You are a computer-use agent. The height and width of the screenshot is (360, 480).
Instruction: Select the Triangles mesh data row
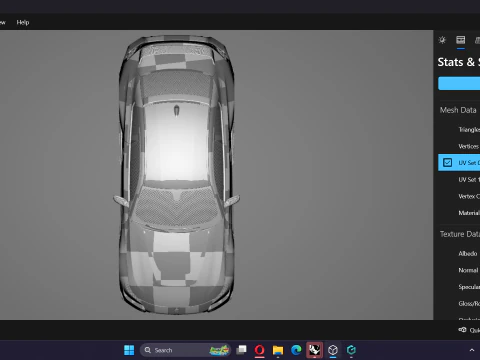[x=459, y=130]
